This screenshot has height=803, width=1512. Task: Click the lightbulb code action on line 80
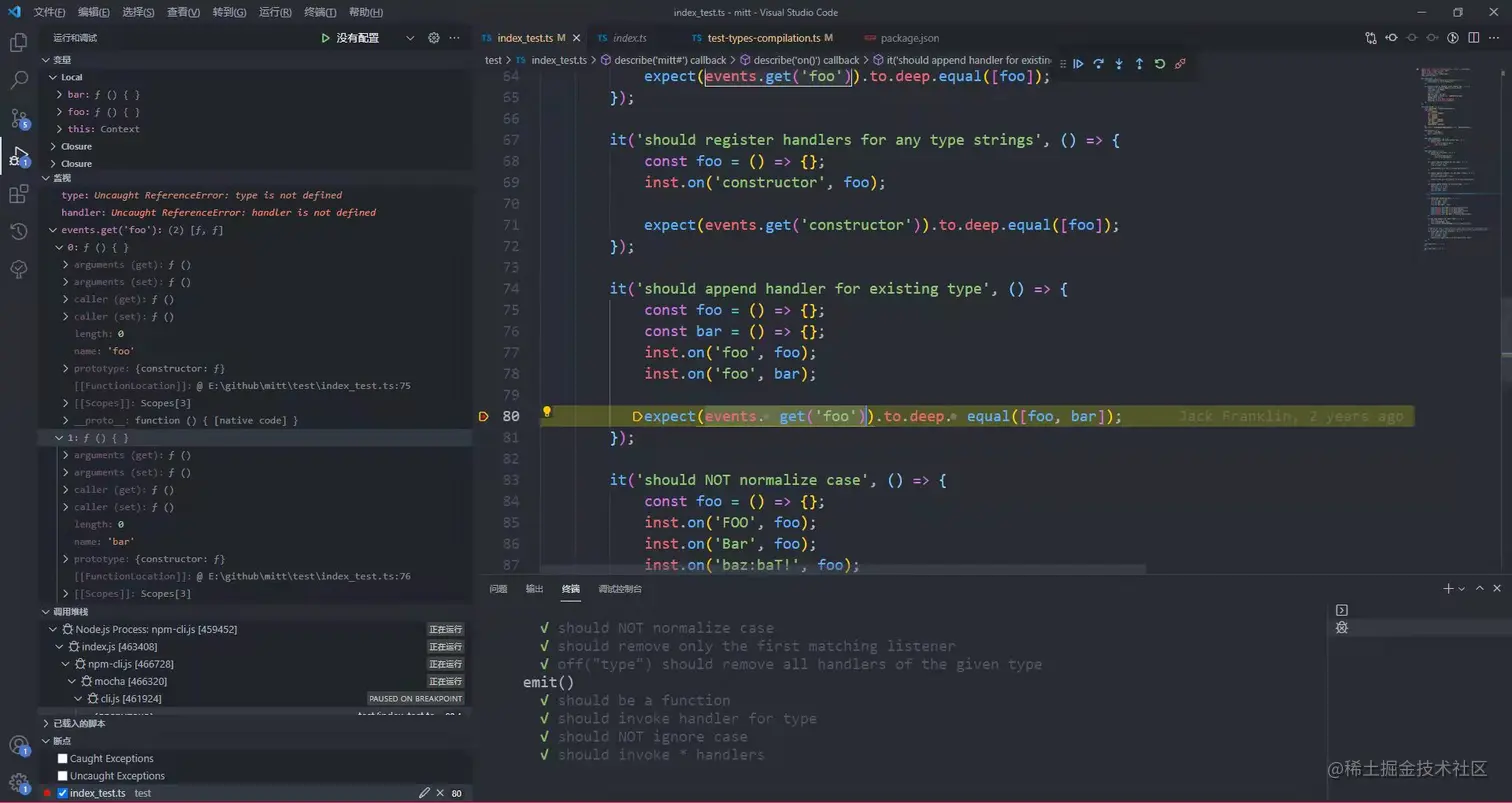pos(547,412)
